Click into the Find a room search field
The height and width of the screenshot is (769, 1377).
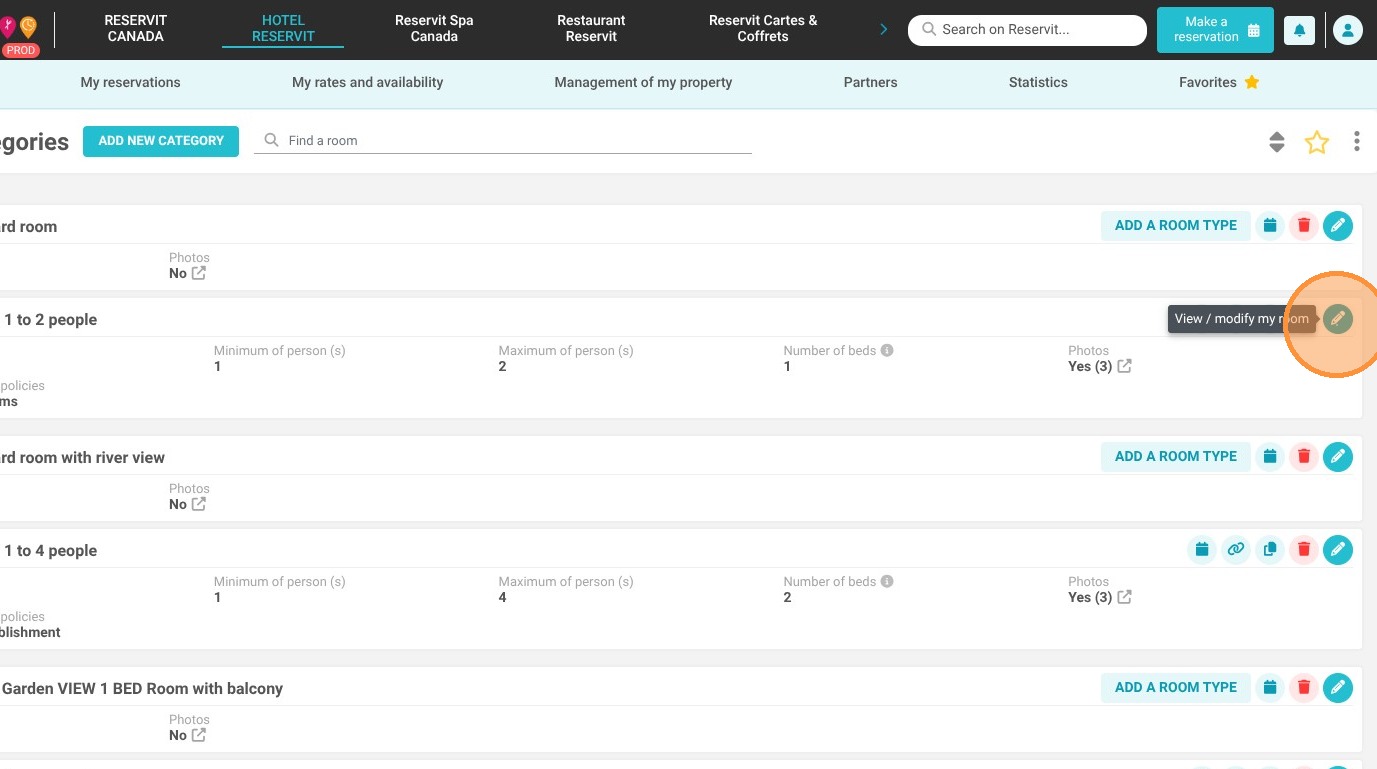coord(503,141)
